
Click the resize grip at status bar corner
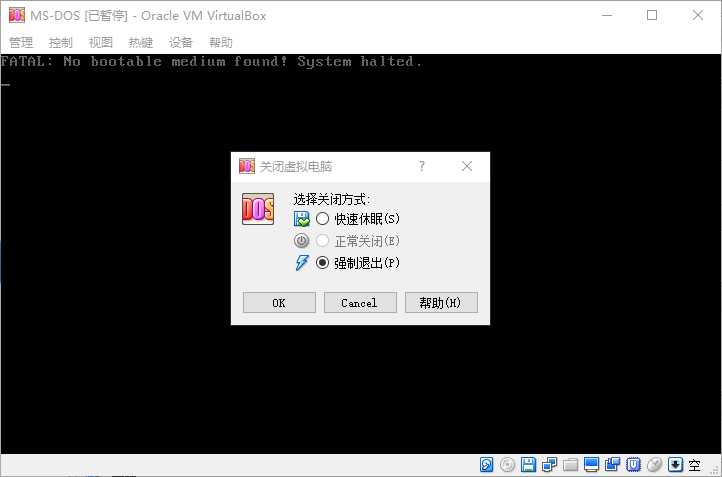(x=715, y=471)
